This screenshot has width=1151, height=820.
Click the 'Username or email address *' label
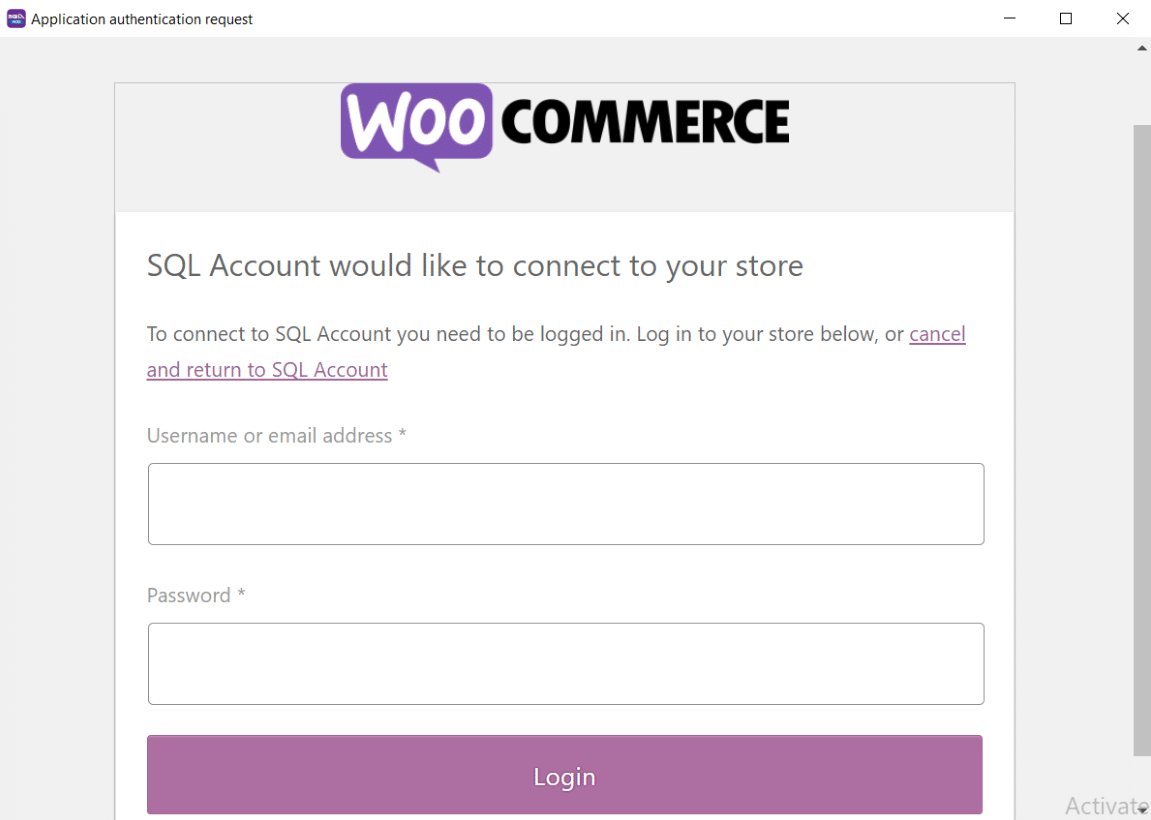pyautogui.click(x=276, y=436)
